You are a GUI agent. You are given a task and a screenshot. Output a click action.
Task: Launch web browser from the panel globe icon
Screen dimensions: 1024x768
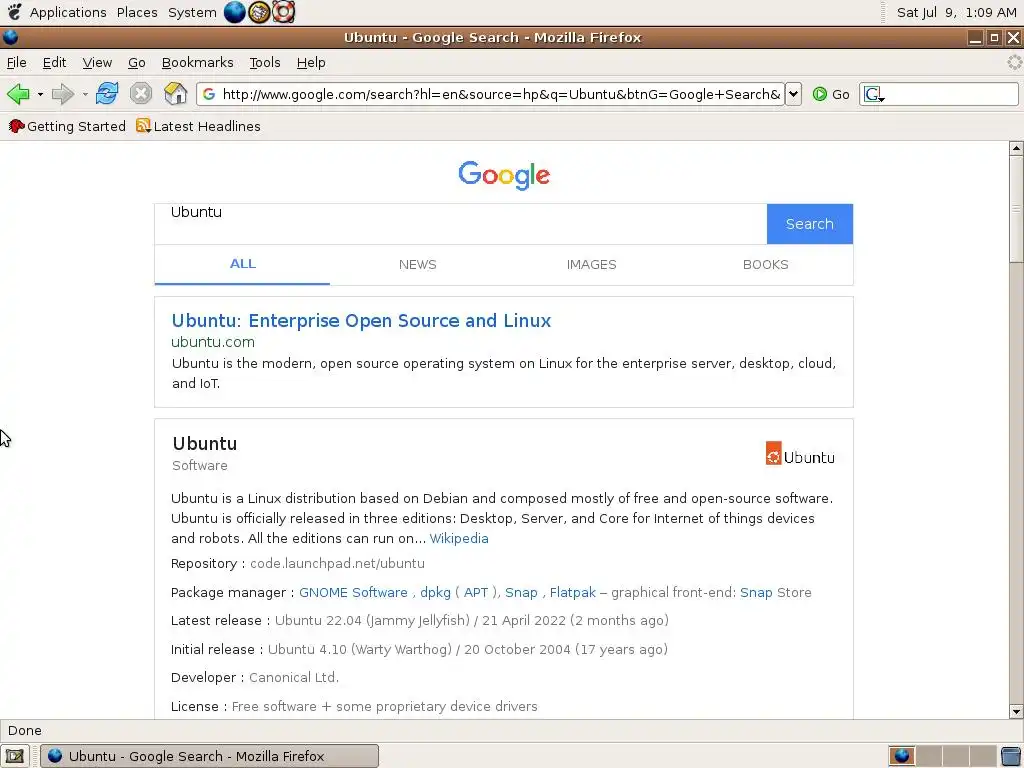(x=234, y=12)
